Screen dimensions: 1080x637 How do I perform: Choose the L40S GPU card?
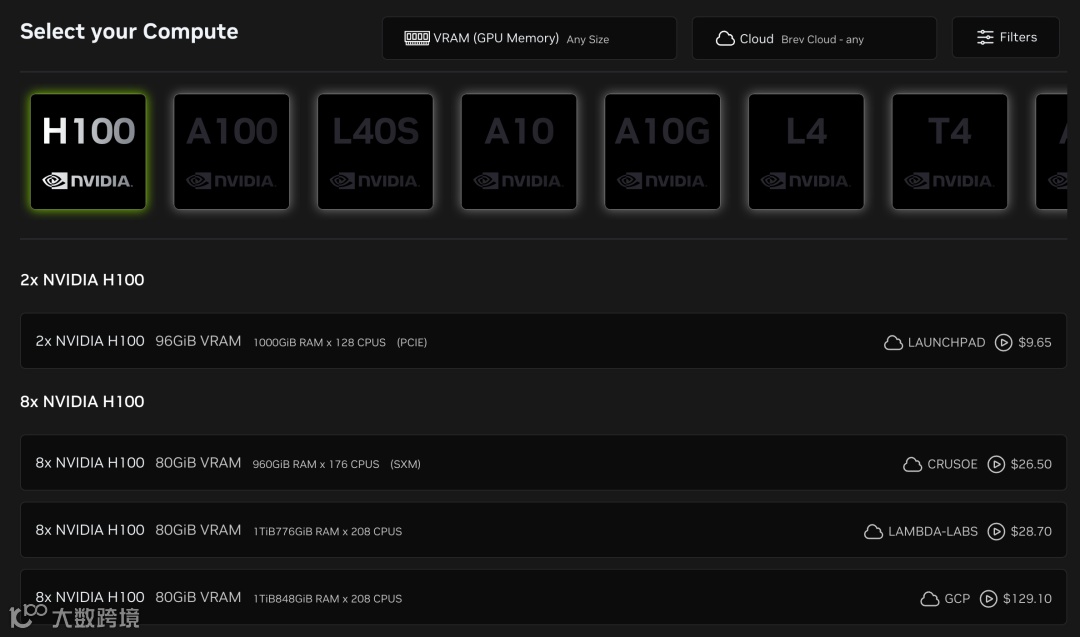click(x=375, y=152)
